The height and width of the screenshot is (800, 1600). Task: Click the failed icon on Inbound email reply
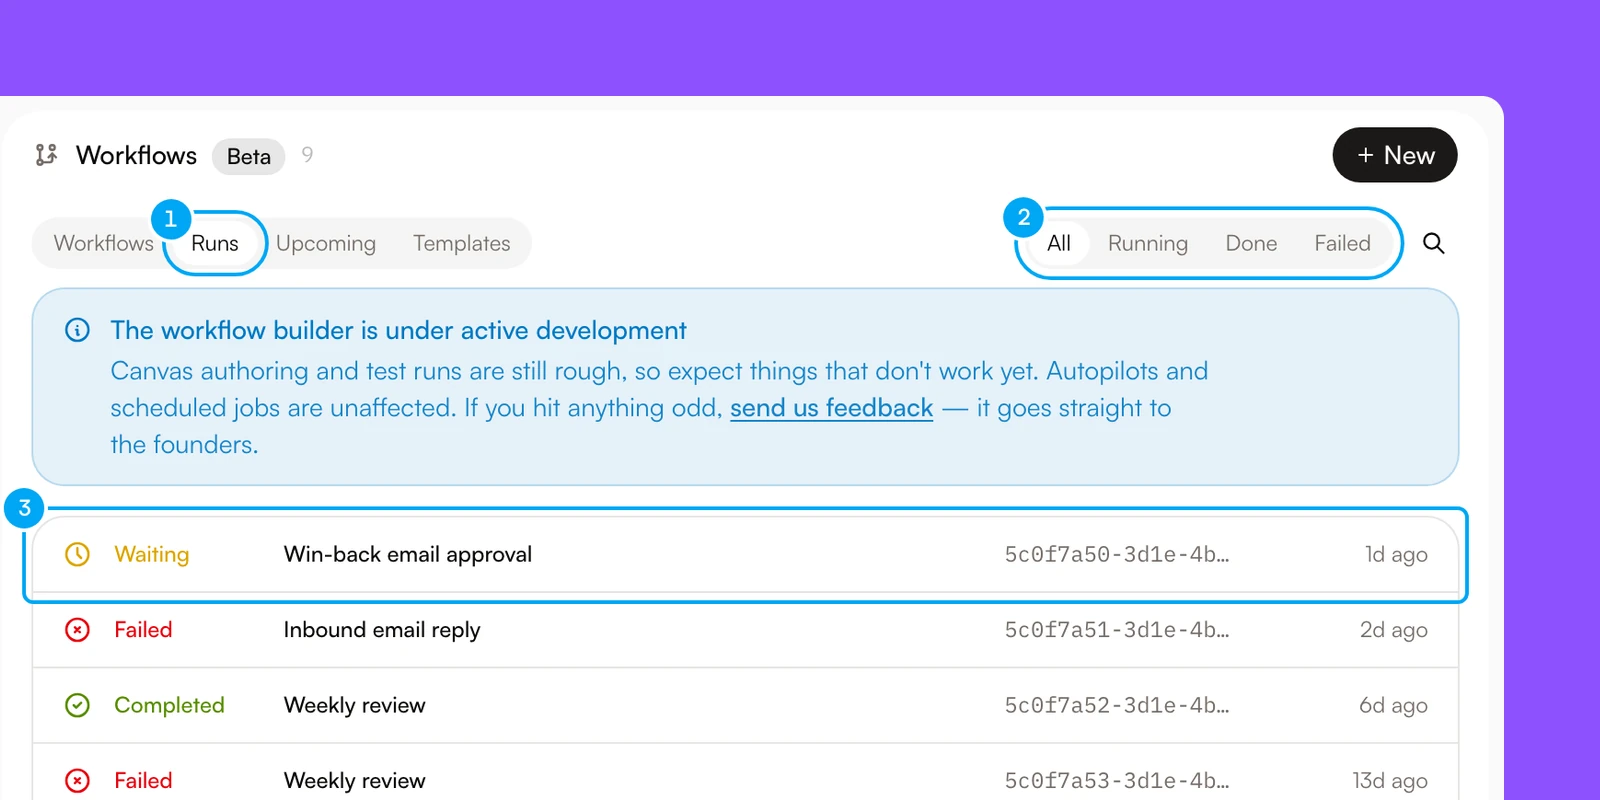[77, 630]
